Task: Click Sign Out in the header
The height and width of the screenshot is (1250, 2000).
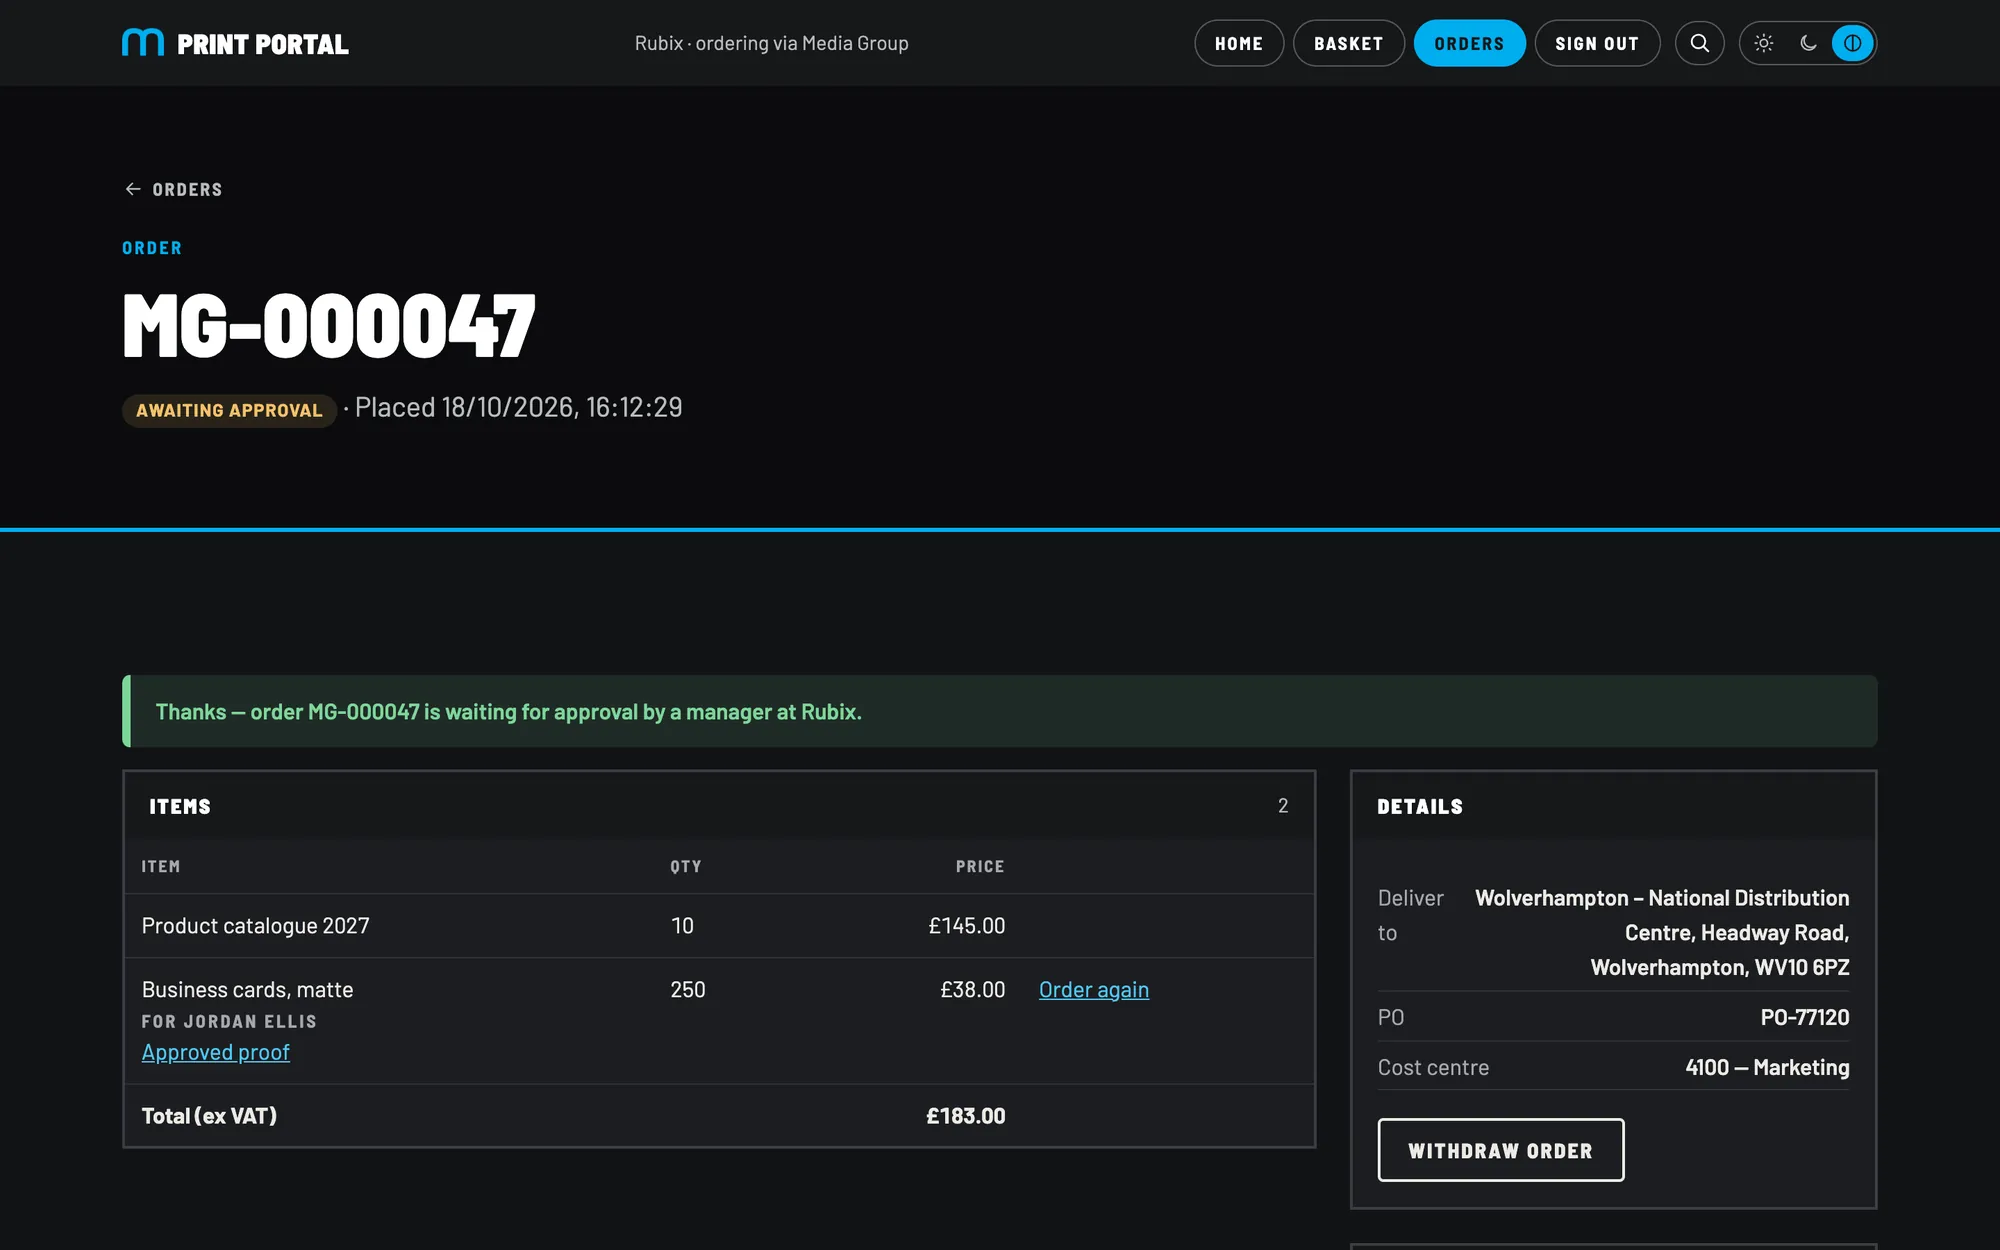Action: [x=1597, y=43]
